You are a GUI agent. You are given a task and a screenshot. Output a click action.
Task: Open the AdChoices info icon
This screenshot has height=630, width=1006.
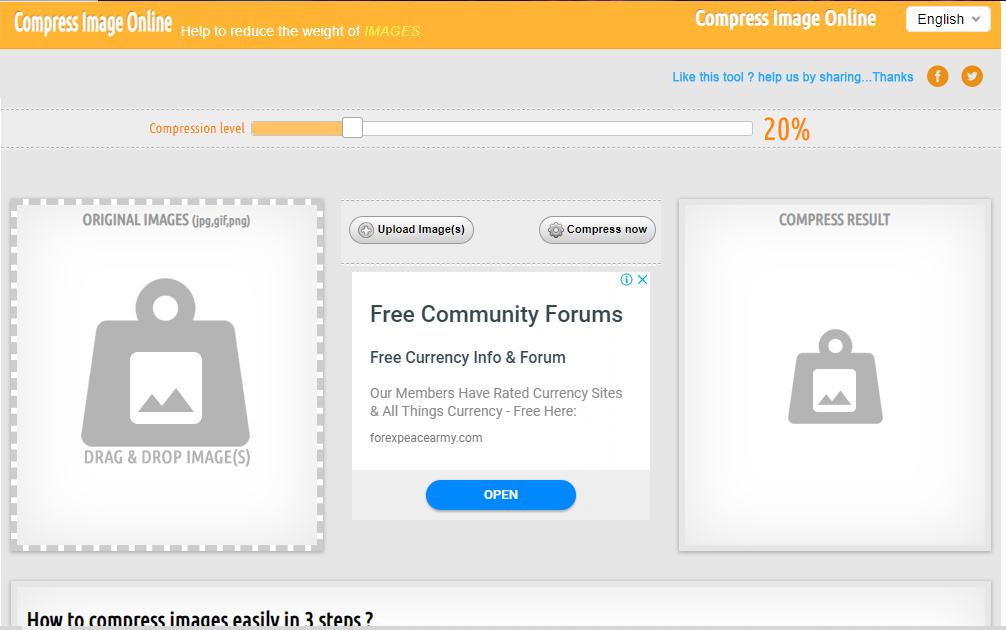click(x=627, y=280)
